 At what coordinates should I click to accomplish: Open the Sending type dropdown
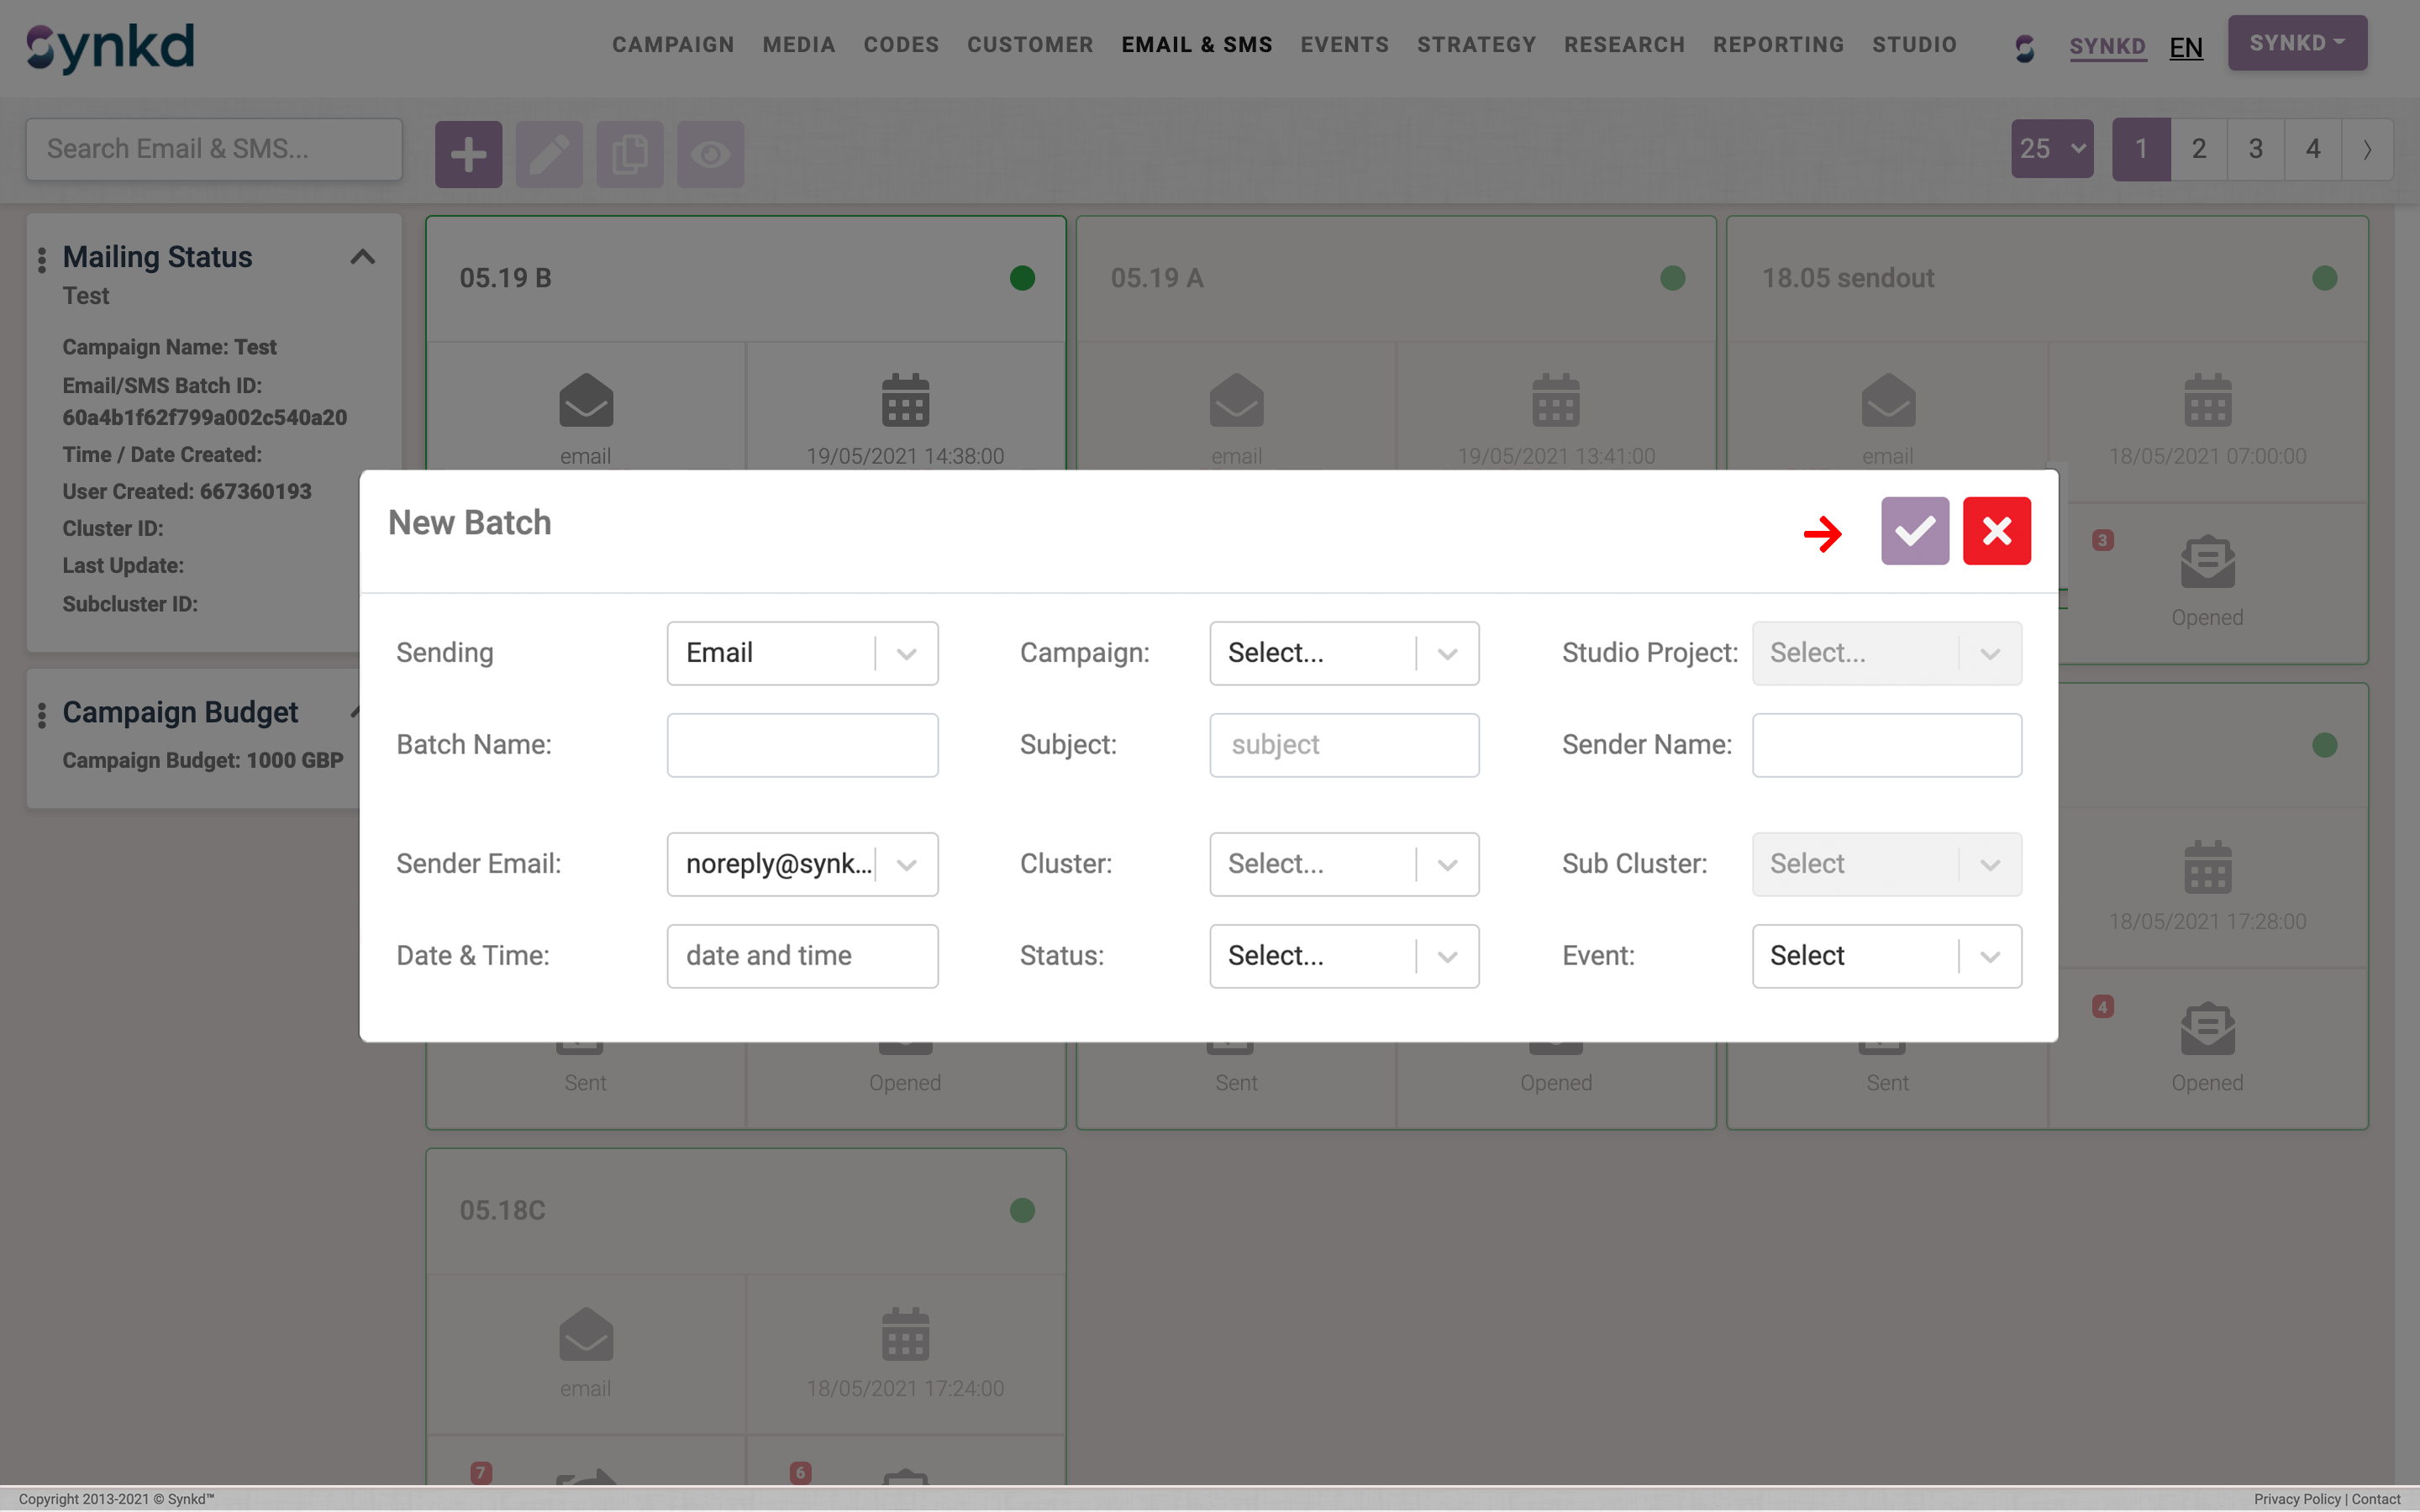[x=802, y=653]
